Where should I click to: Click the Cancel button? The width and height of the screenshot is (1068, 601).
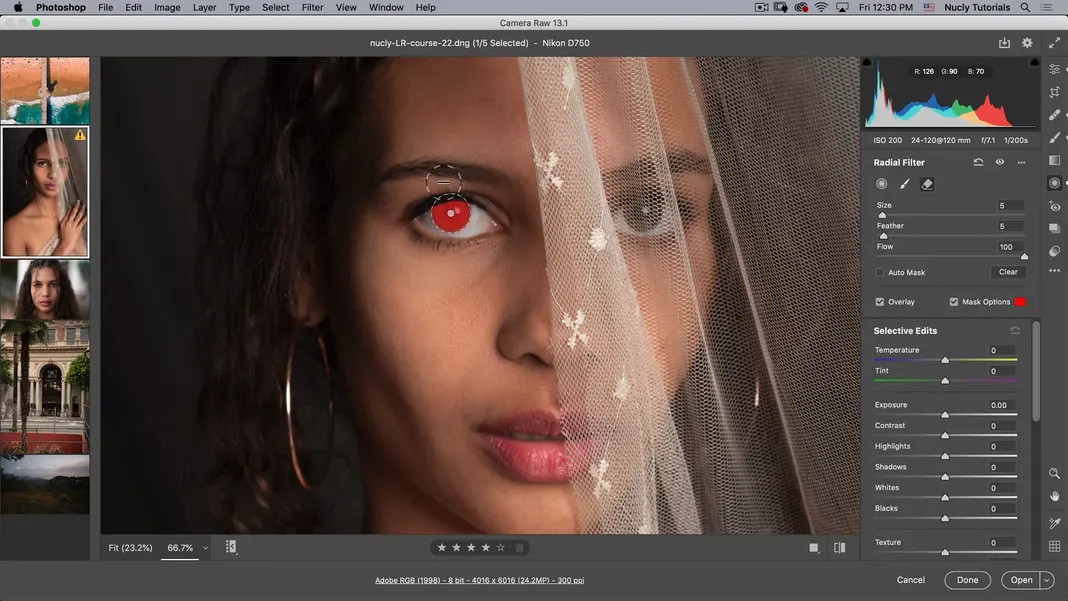911,580
